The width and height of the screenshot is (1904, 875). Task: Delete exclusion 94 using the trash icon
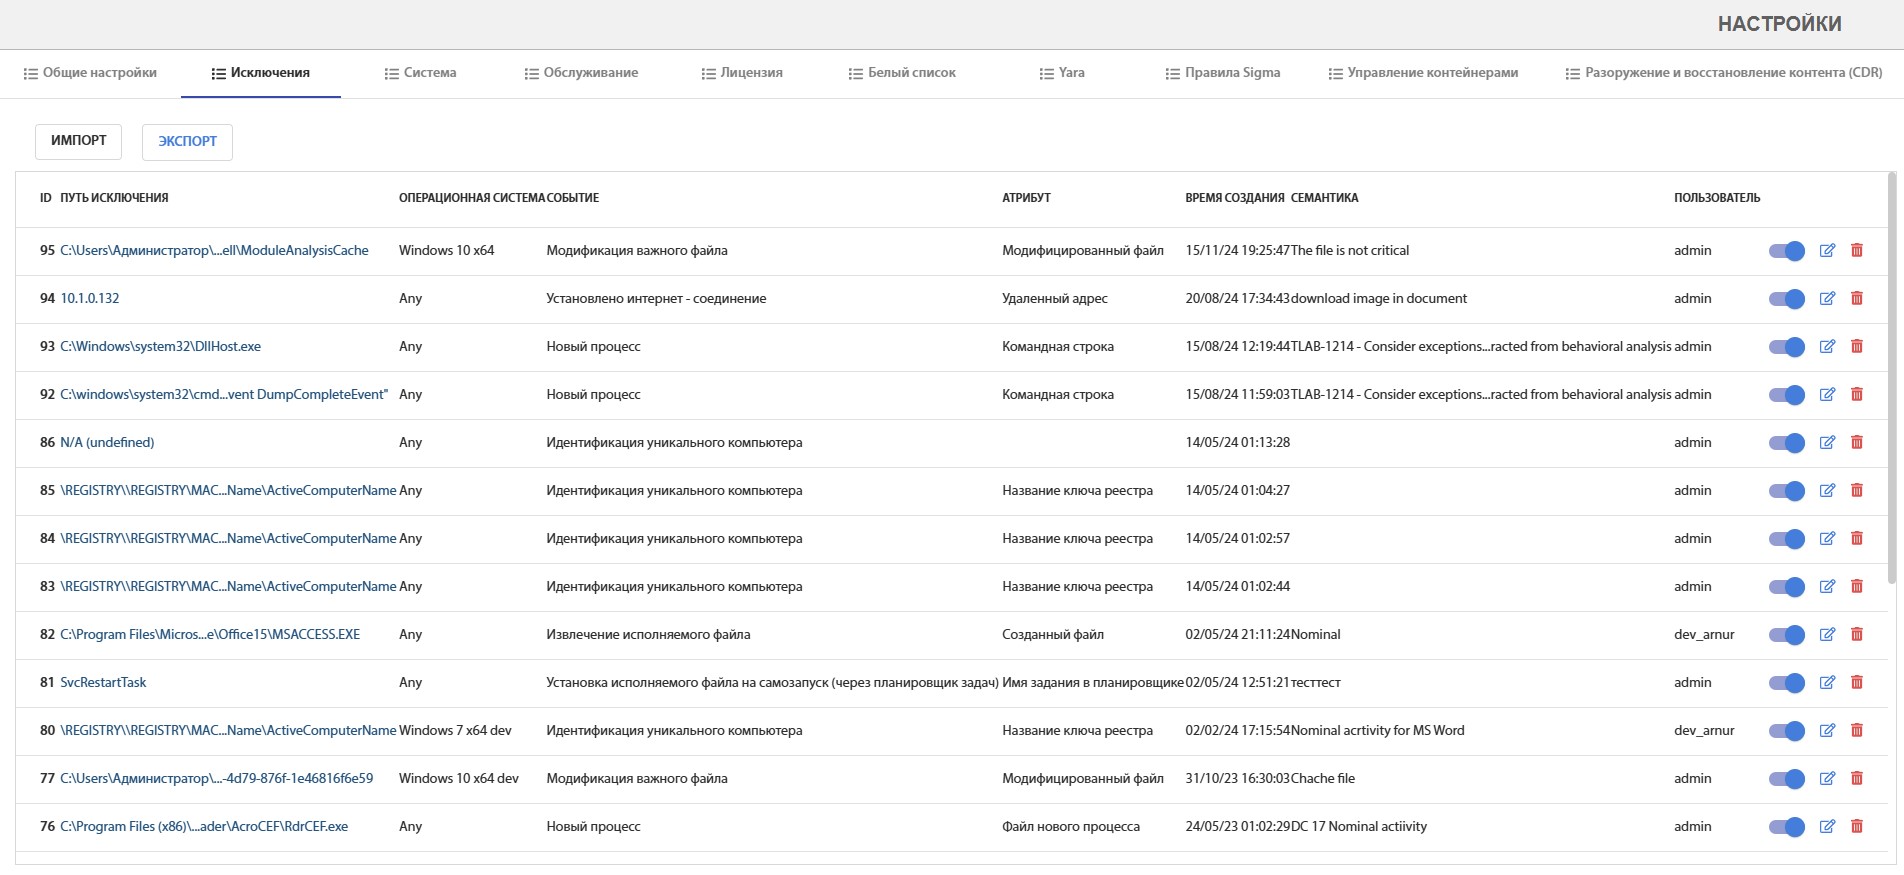coord(1857,299)
